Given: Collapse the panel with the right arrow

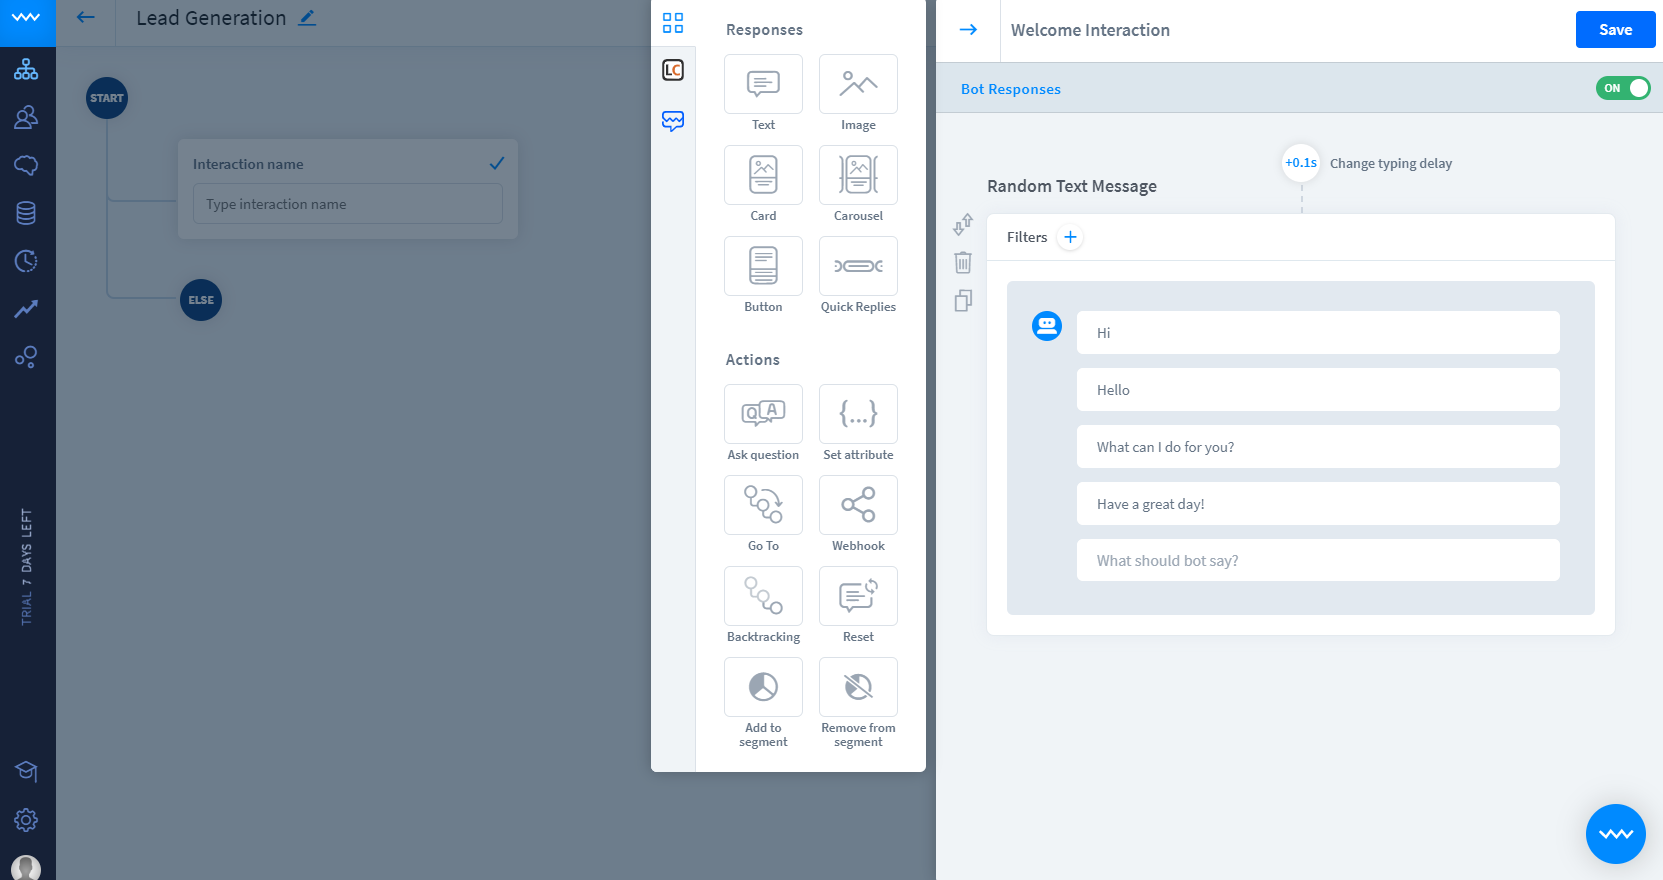Looking at the screenshot, I should (968, 30).
